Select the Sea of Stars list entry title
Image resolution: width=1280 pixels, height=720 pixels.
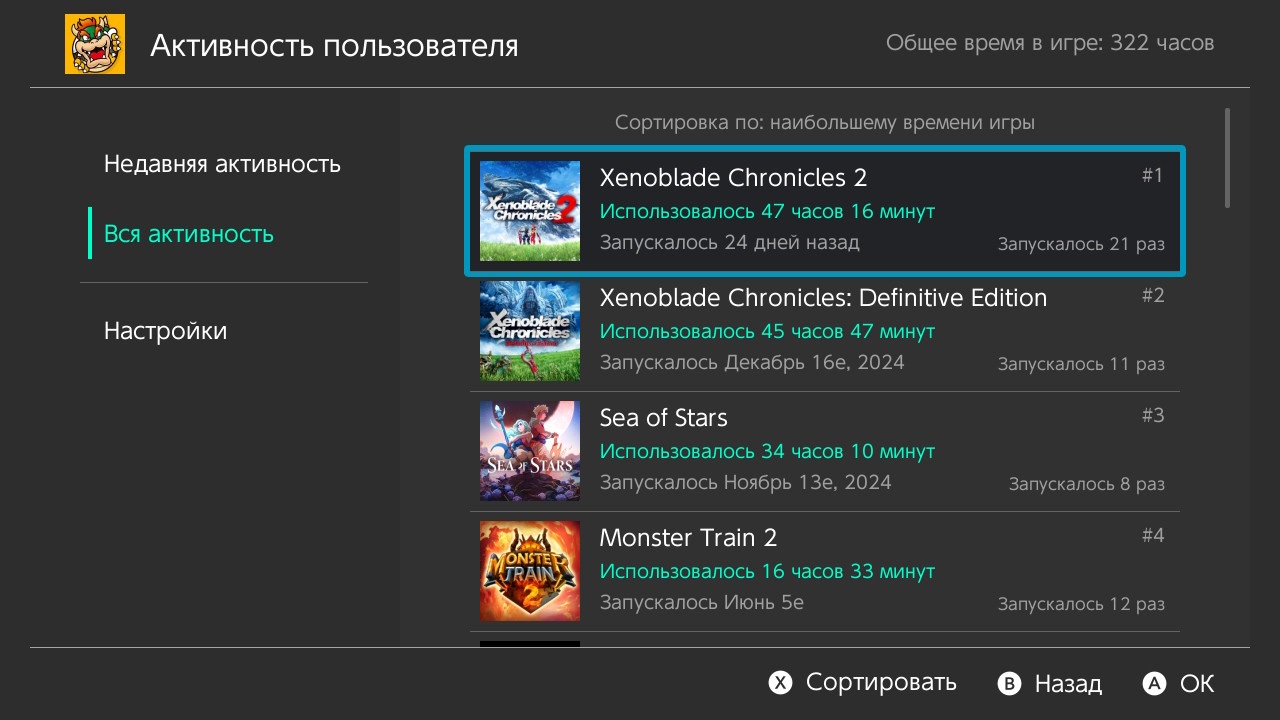[x=663, y=418]
